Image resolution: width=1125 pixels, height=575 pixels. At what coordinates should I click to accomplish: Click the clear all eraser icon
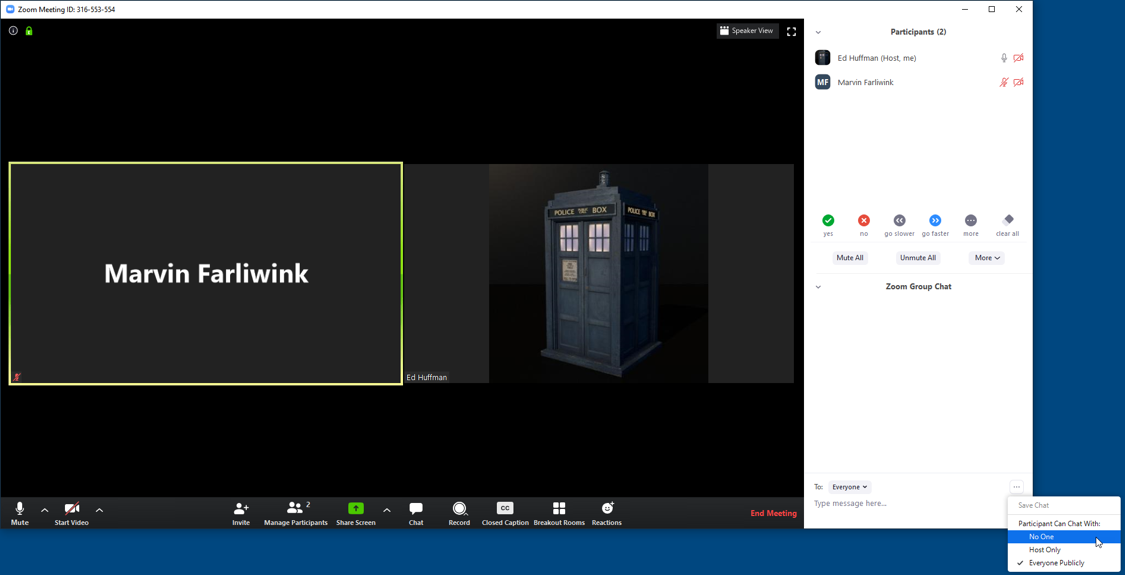pos(1007,220)
